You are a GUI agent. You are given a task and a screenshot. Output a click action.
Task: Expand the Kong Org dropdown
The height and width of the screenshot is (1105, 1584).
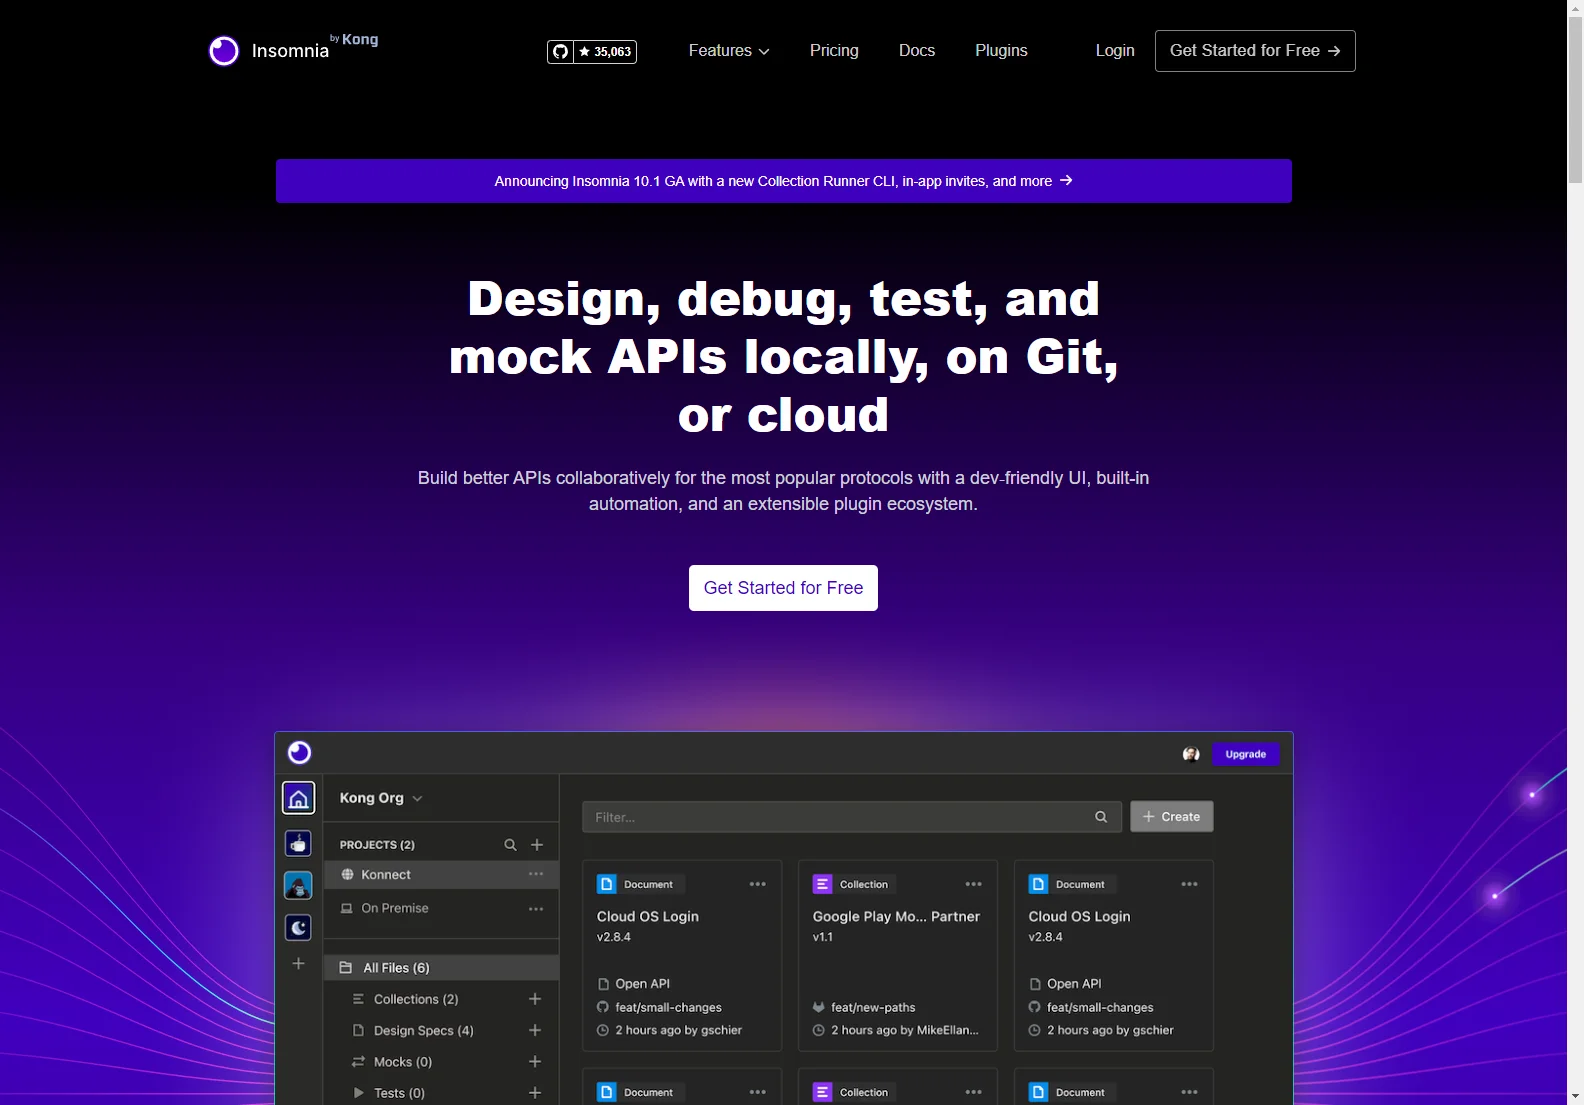381,798
